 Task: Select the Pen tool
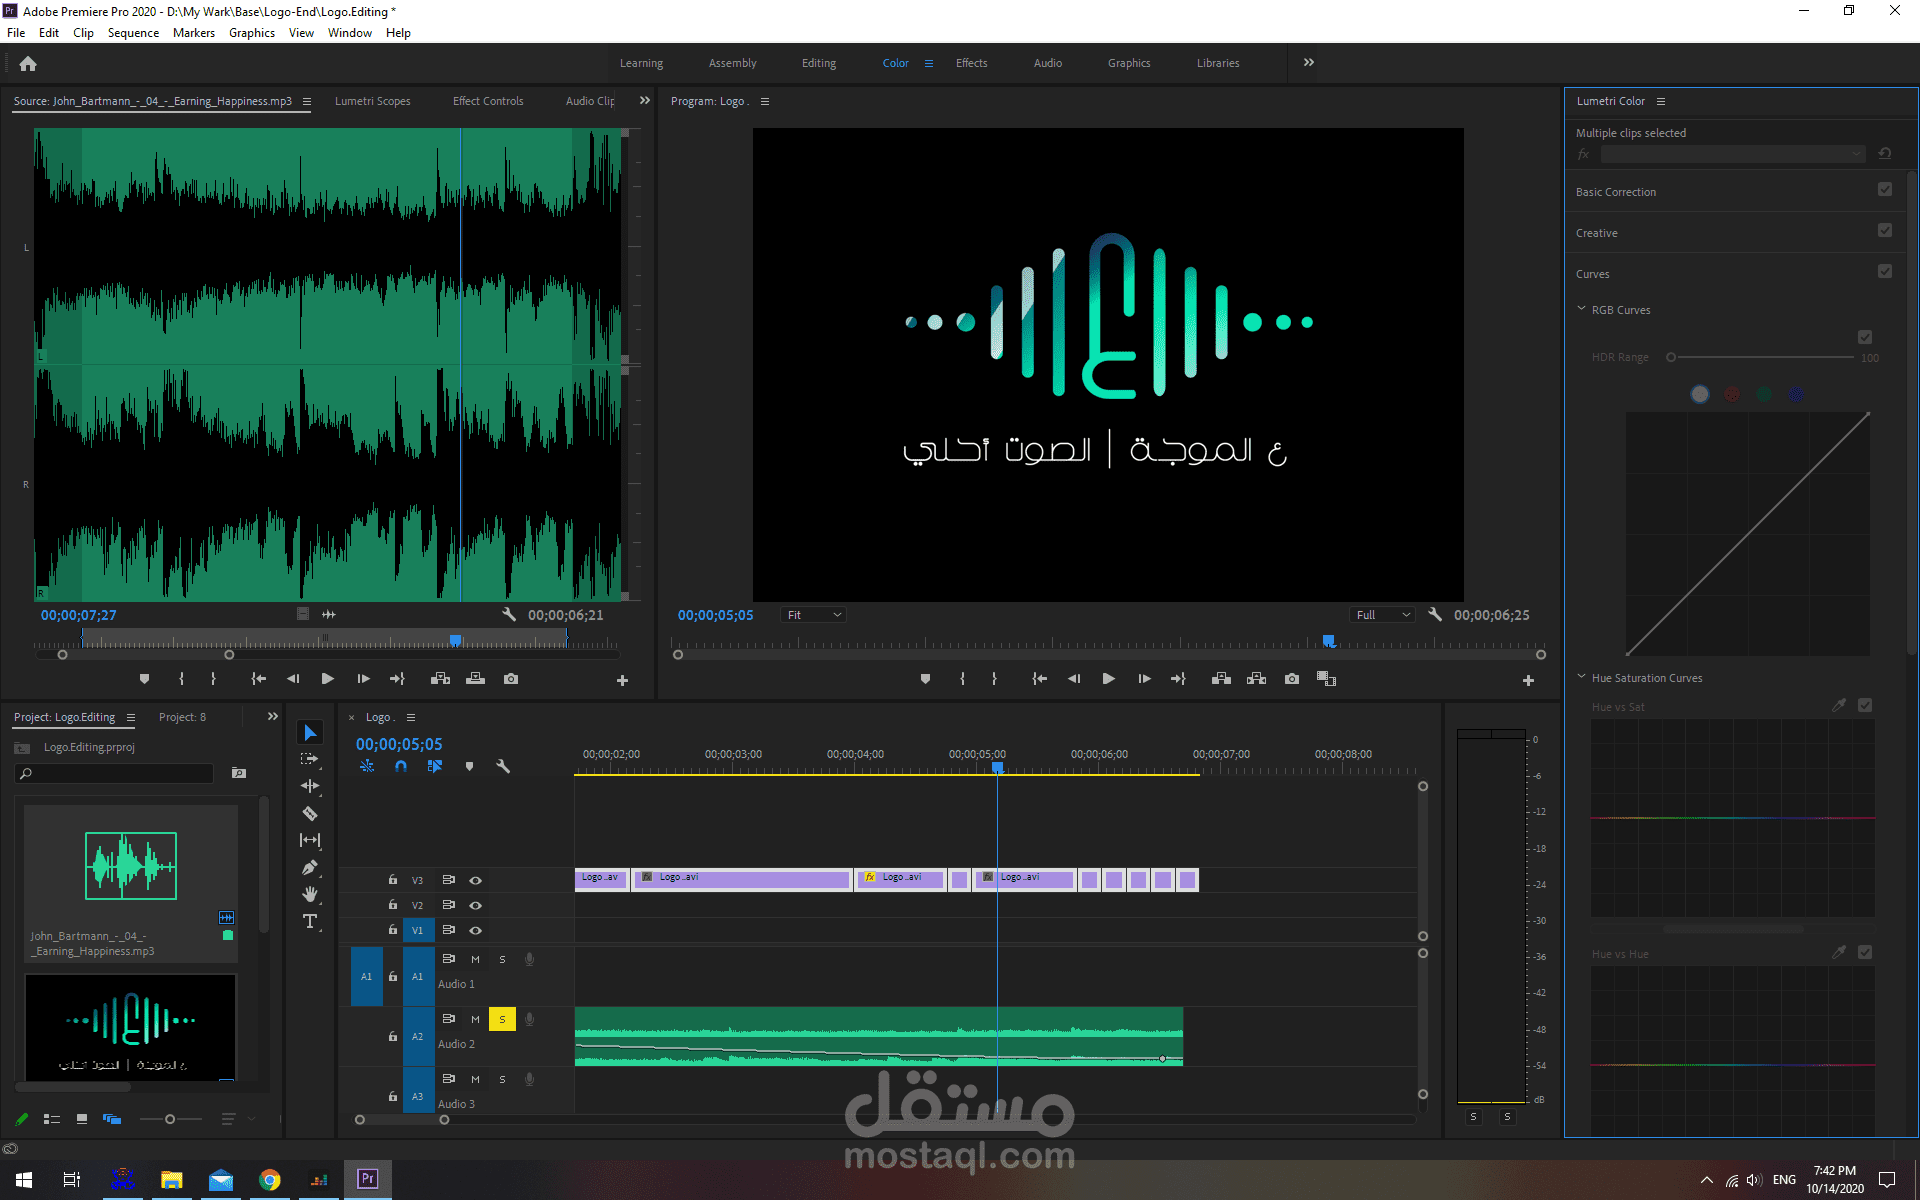tap(310, 867)
